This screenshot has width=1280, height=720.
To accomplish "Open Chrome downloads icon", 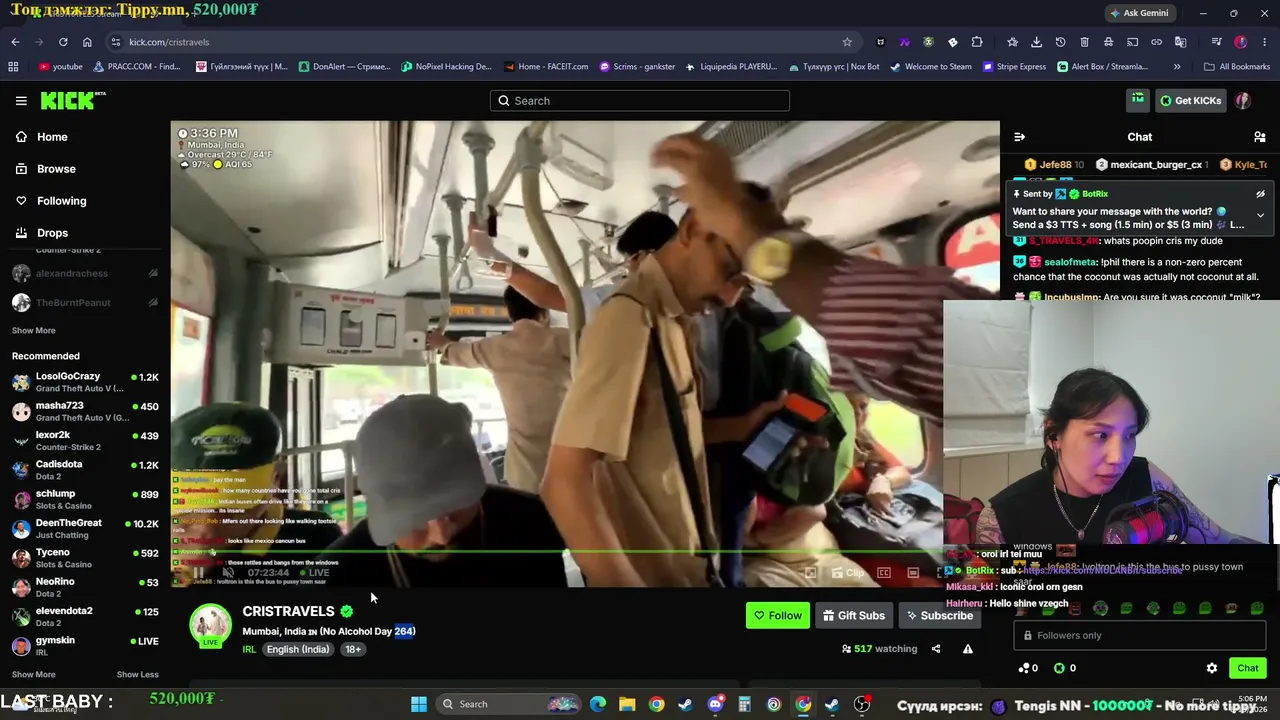I will point(1036,42).
